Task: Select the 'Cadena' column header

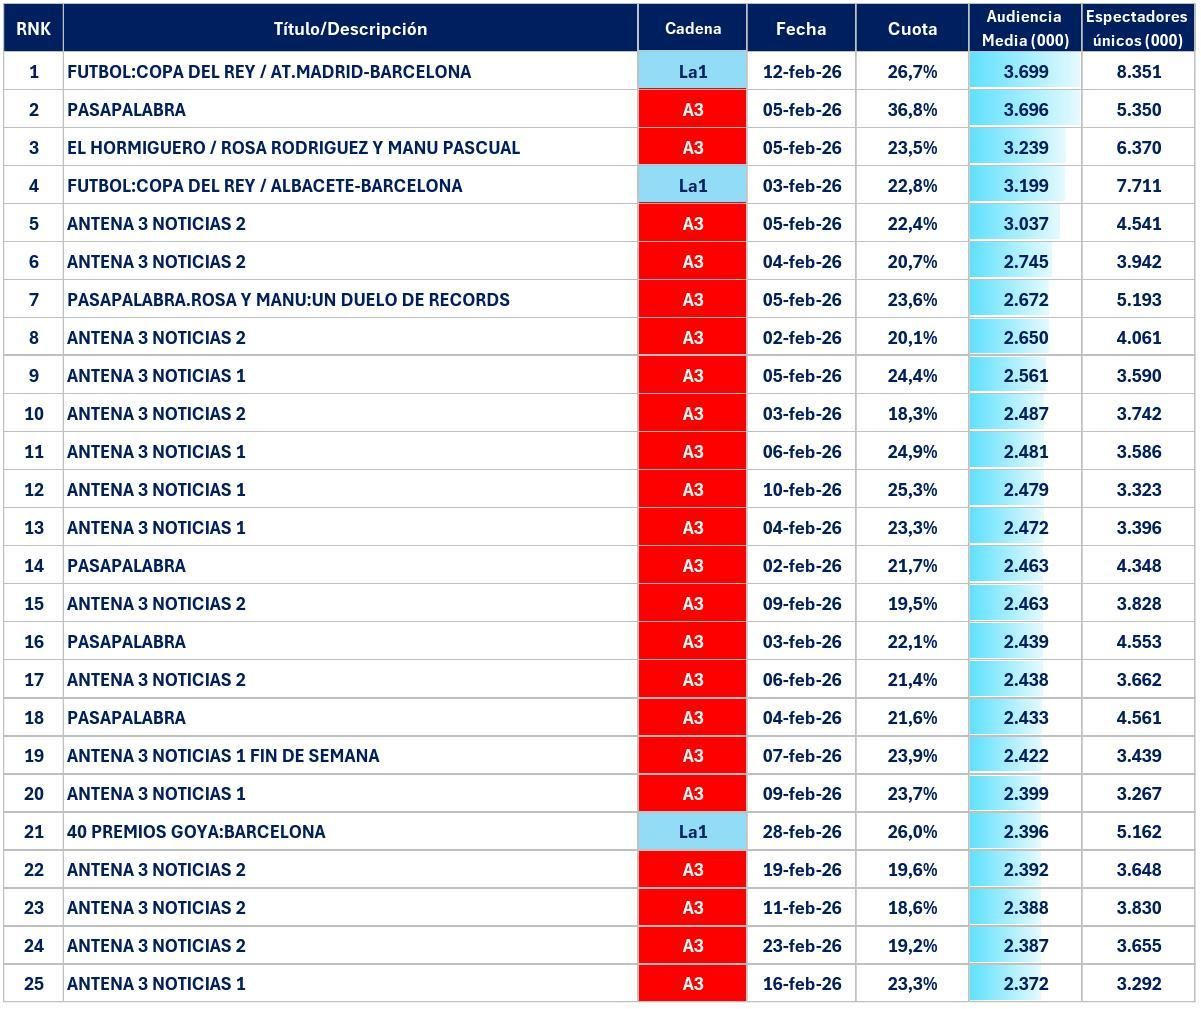Action: pos(692,29)
